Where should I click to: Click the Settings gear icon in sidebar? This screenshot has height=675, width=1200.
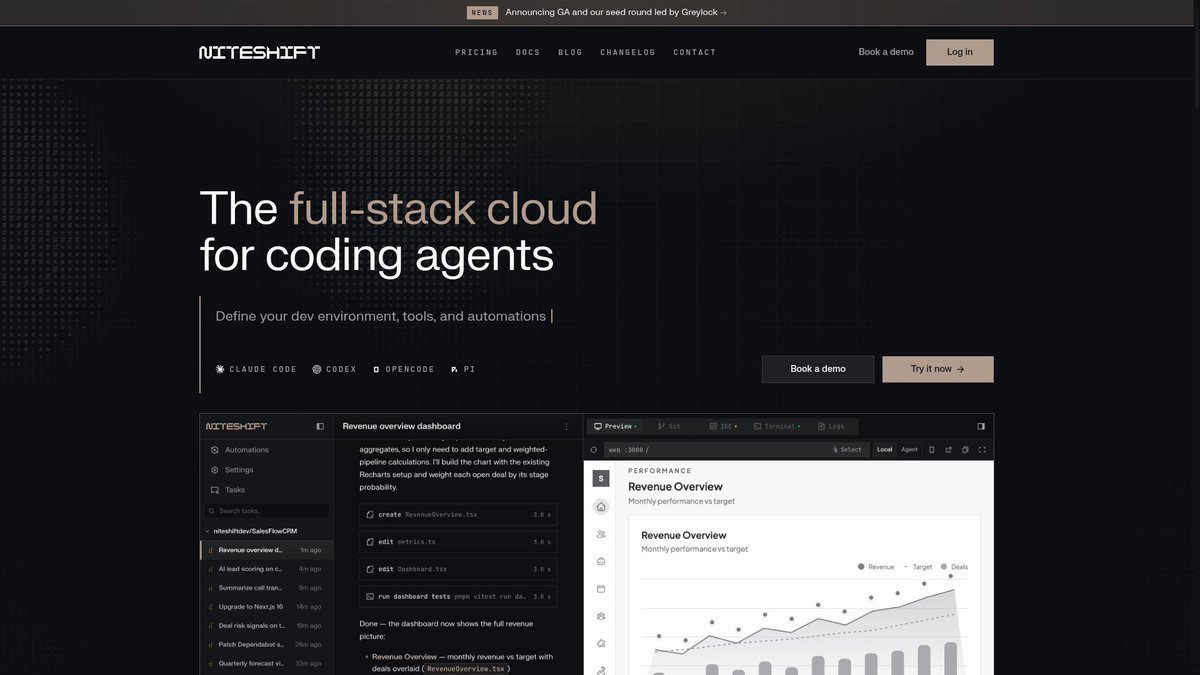[214, 470]
